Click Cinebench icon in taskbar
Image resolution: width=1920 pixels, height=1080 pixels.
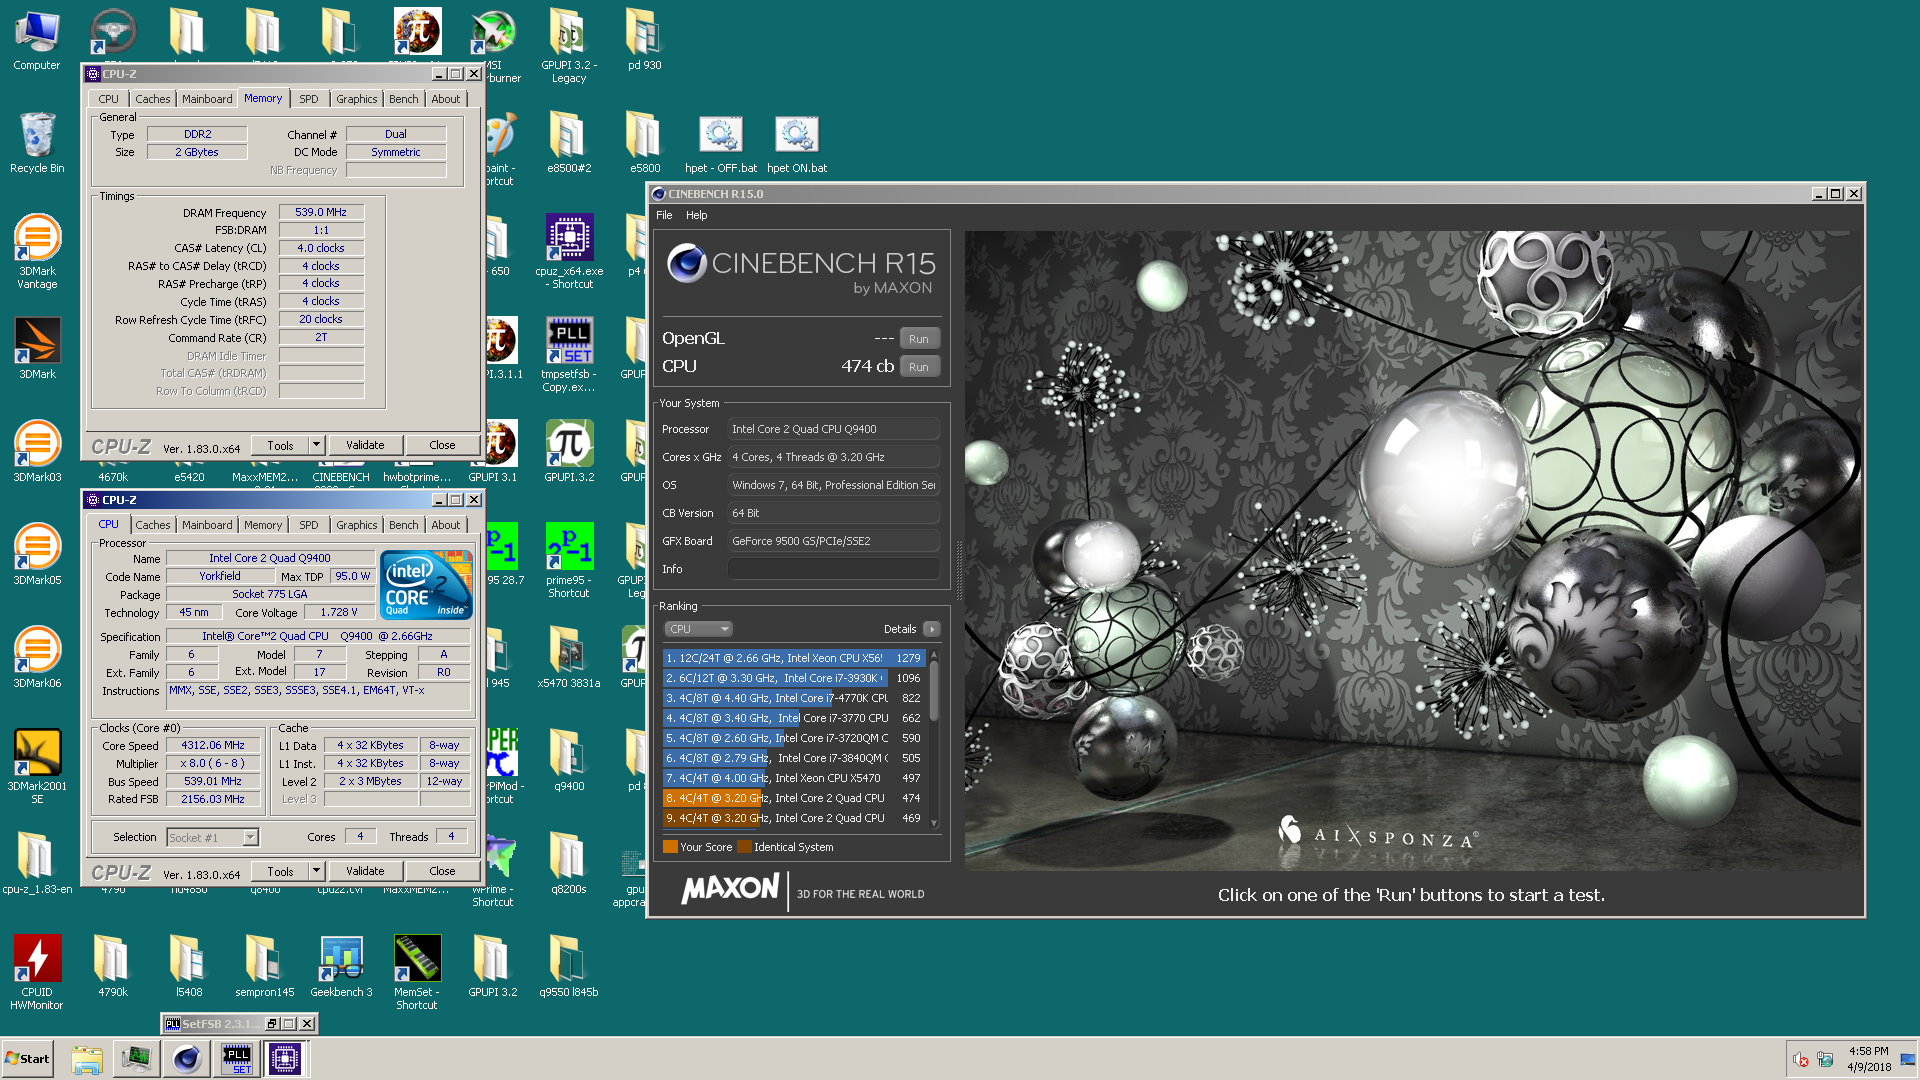[186, 1059]
